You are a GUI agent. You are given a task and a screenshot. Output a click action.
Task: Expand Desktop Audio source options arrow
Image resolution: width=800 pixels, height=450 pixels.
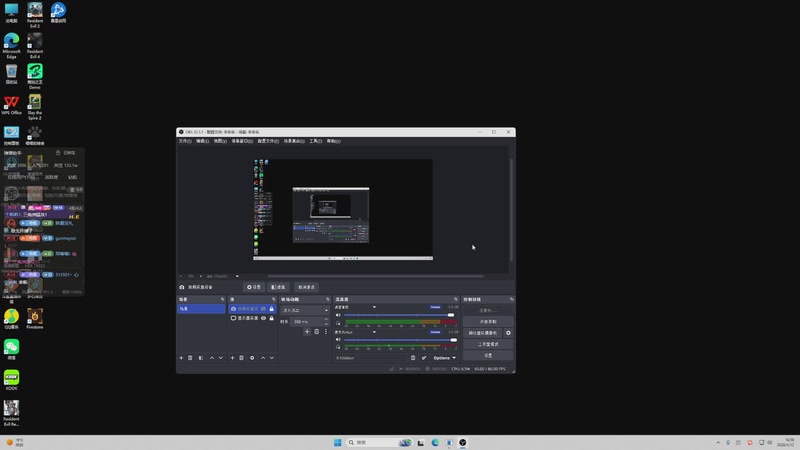point(374,307)
